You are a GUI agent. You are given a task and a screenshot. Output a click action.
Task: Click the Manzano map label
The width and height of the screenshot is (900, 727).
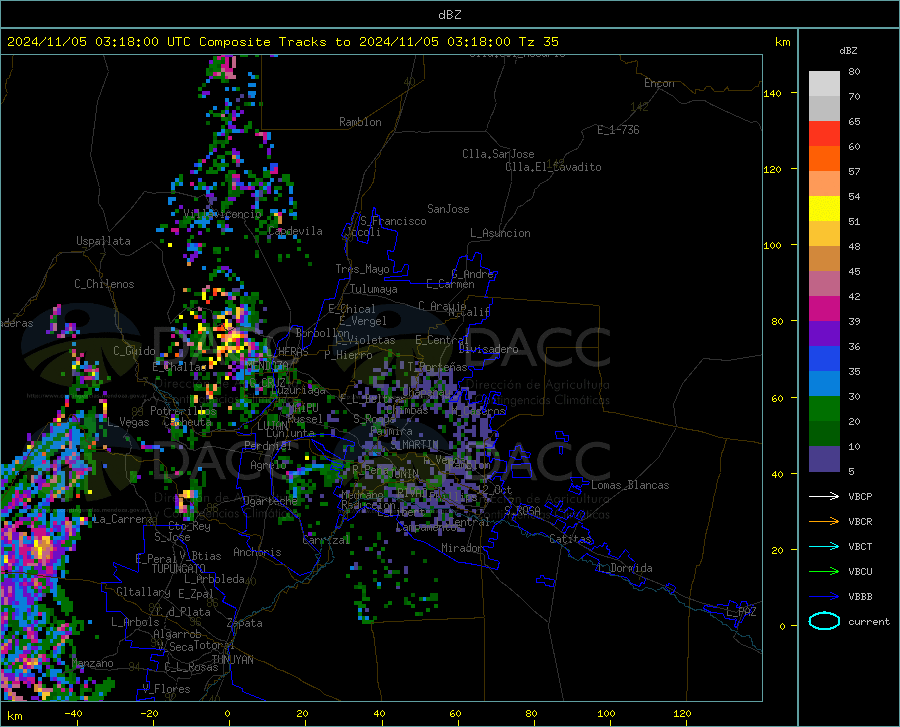point(92,663)
